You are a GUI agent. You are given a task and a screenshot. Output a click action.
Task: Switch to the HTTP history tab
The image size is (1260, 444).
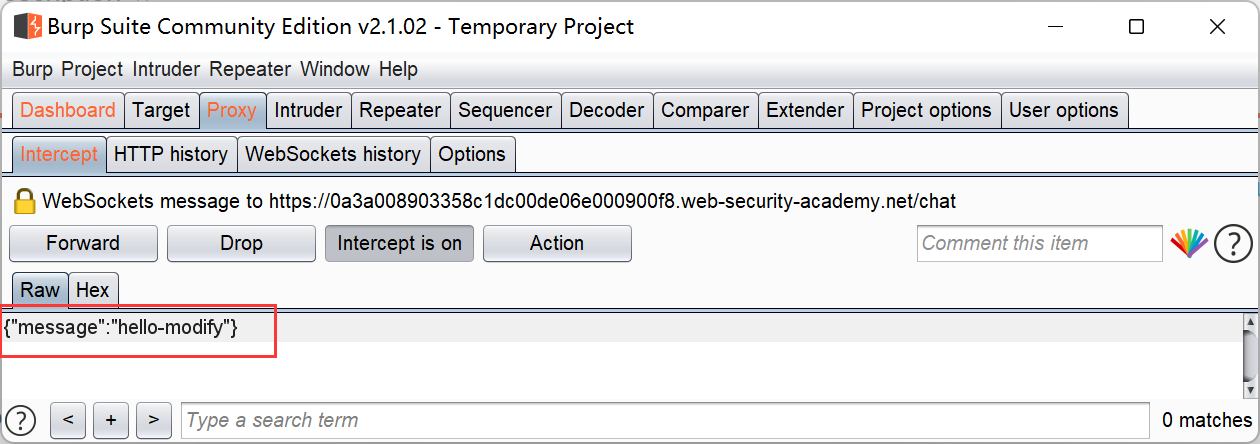click(170, 154)
